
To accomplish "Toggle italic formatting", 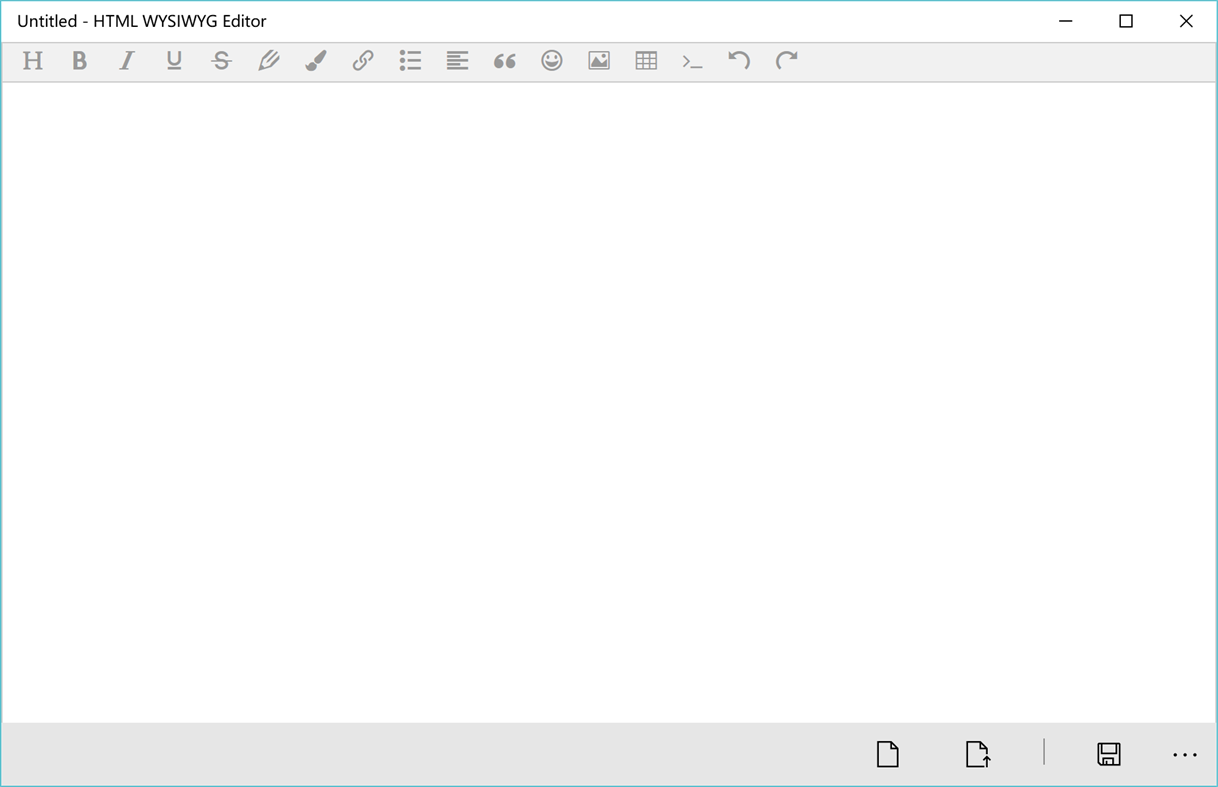I will point(127,61).
